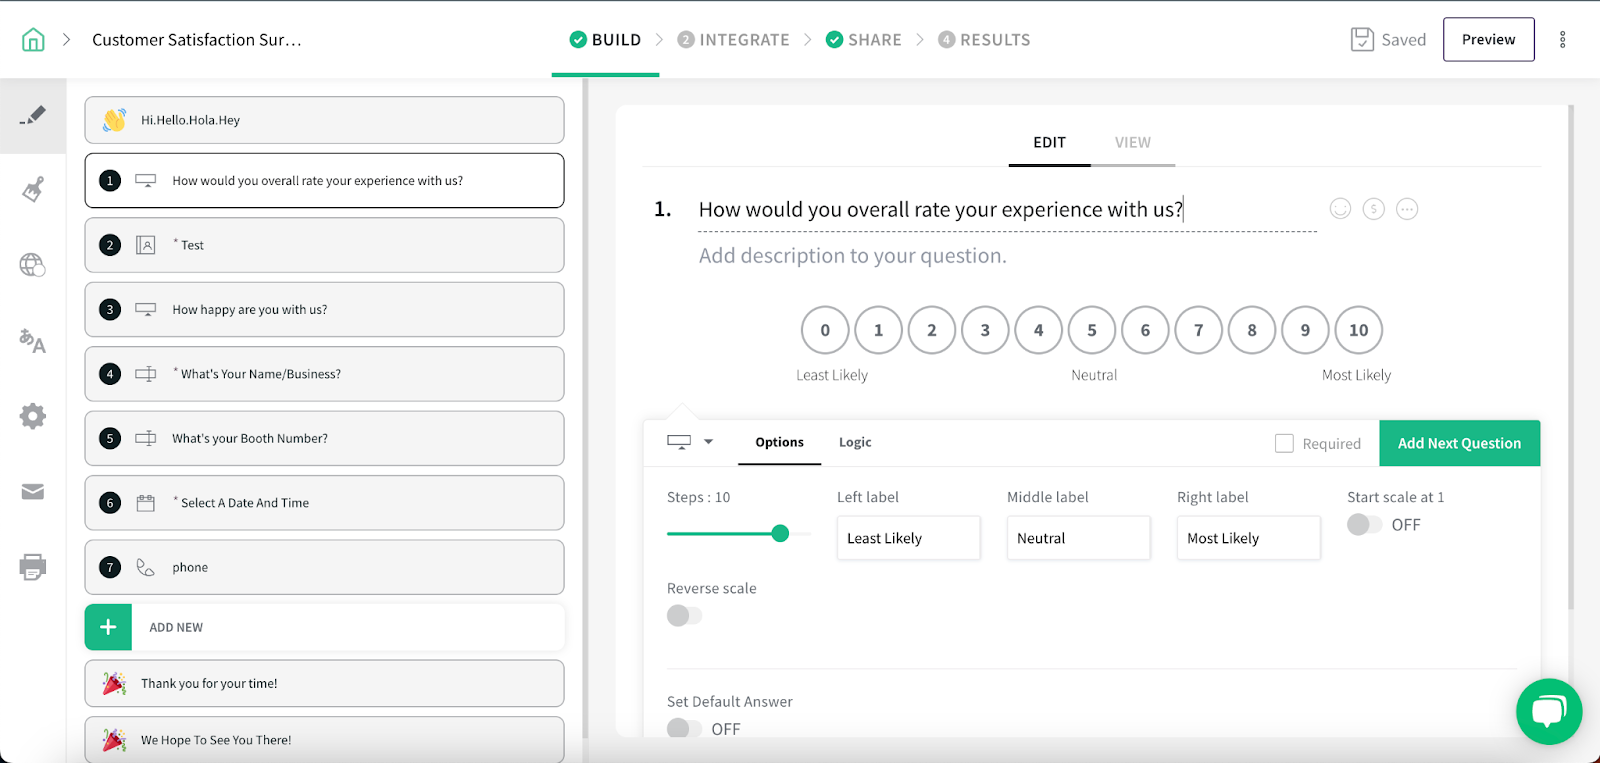Viewport: 1600px width, 763px height.
Task: Click the Preview button
Action: (1488, 40)
